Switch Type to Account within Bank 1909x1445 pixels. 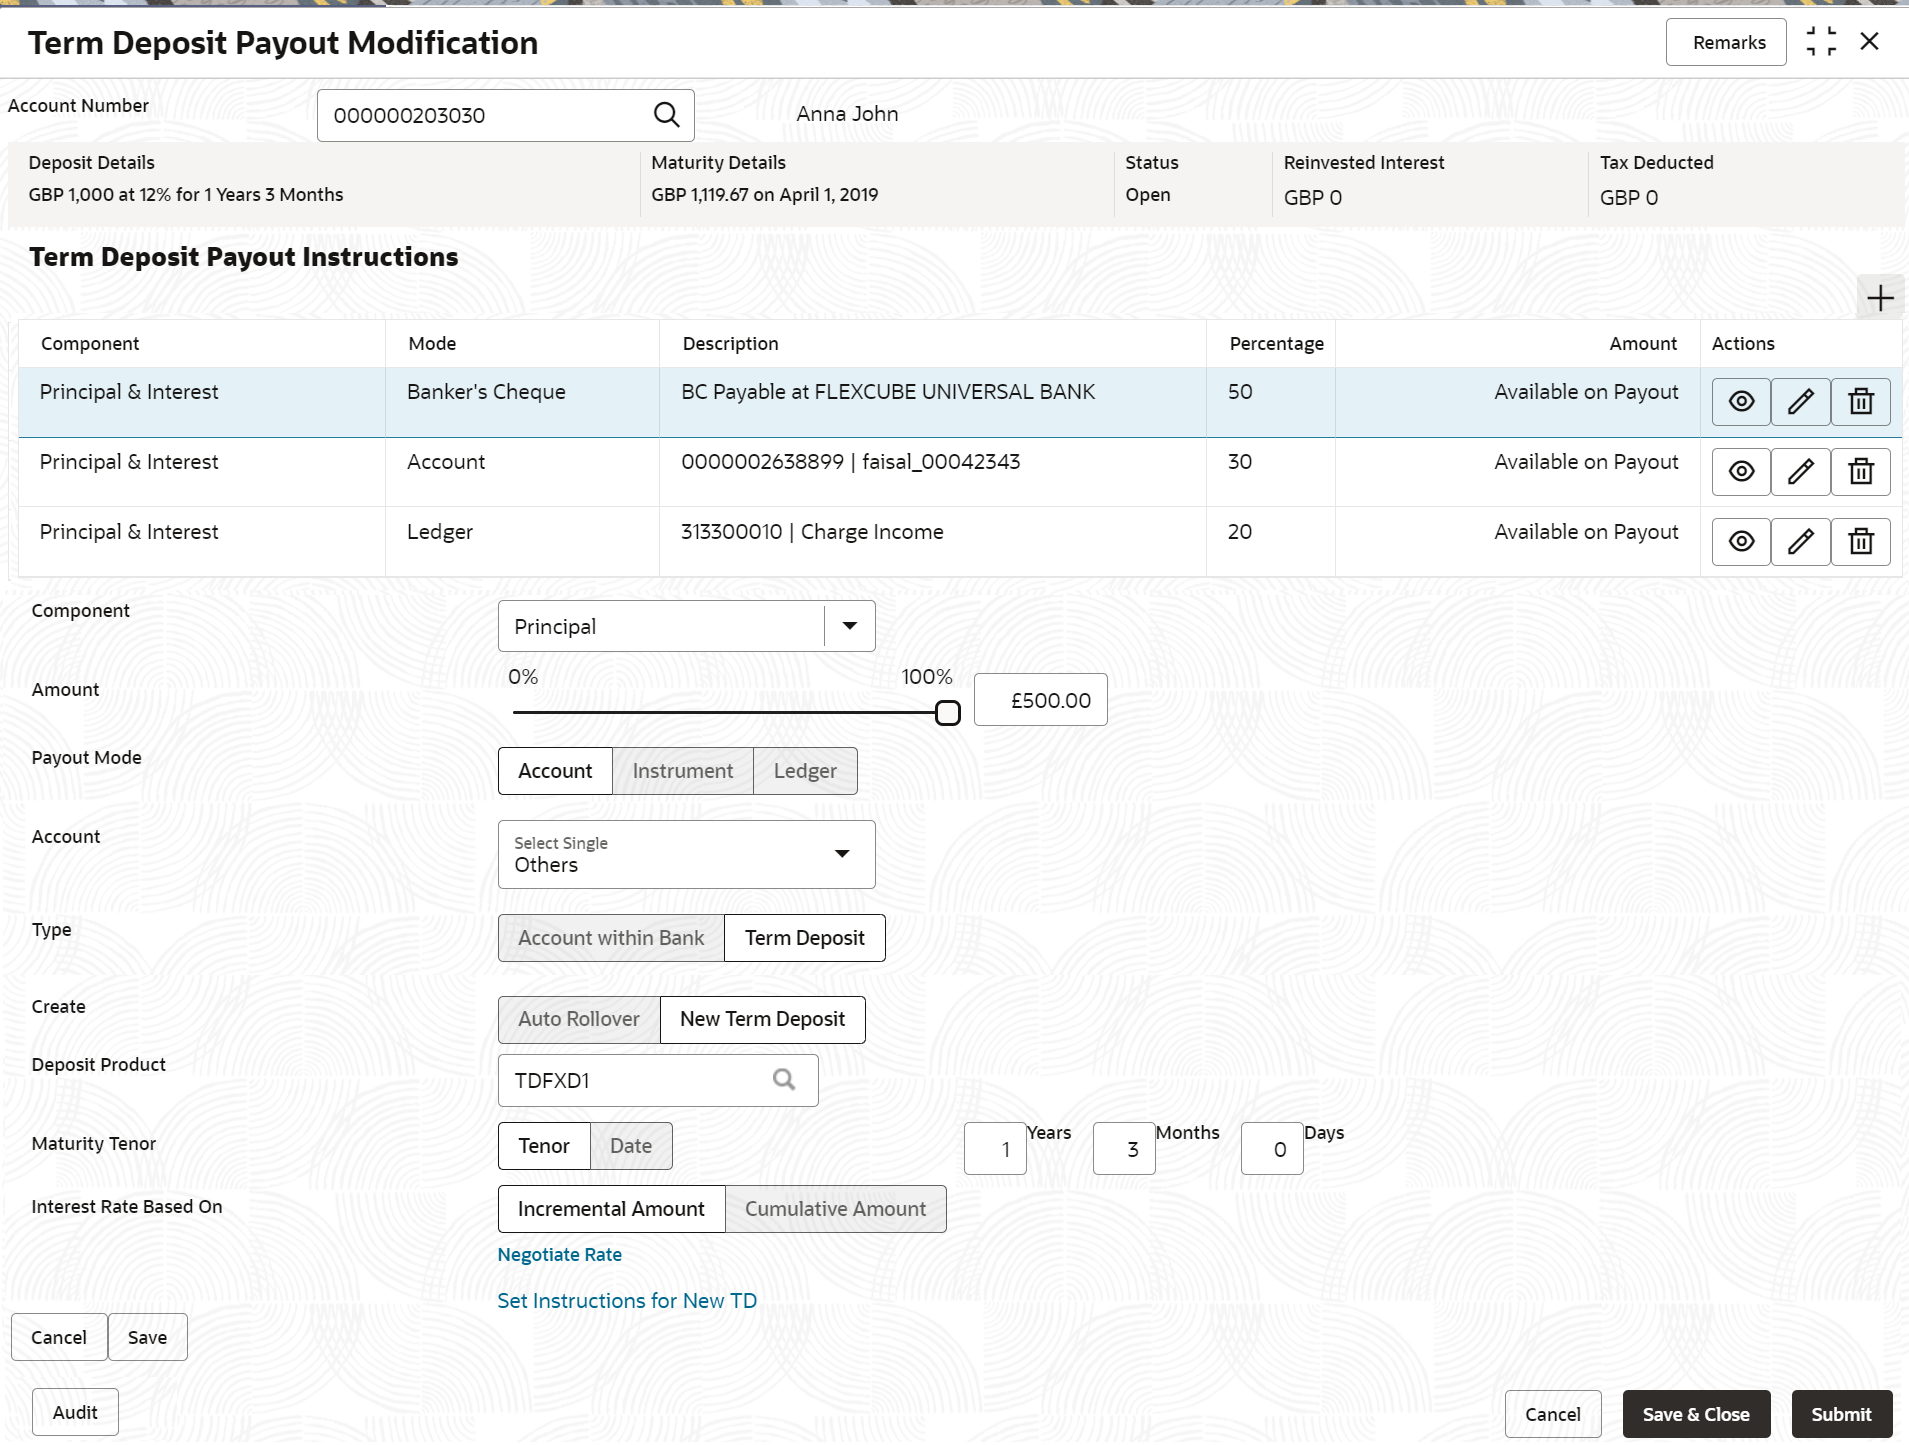pyautogui.click(x=611, y=938)
